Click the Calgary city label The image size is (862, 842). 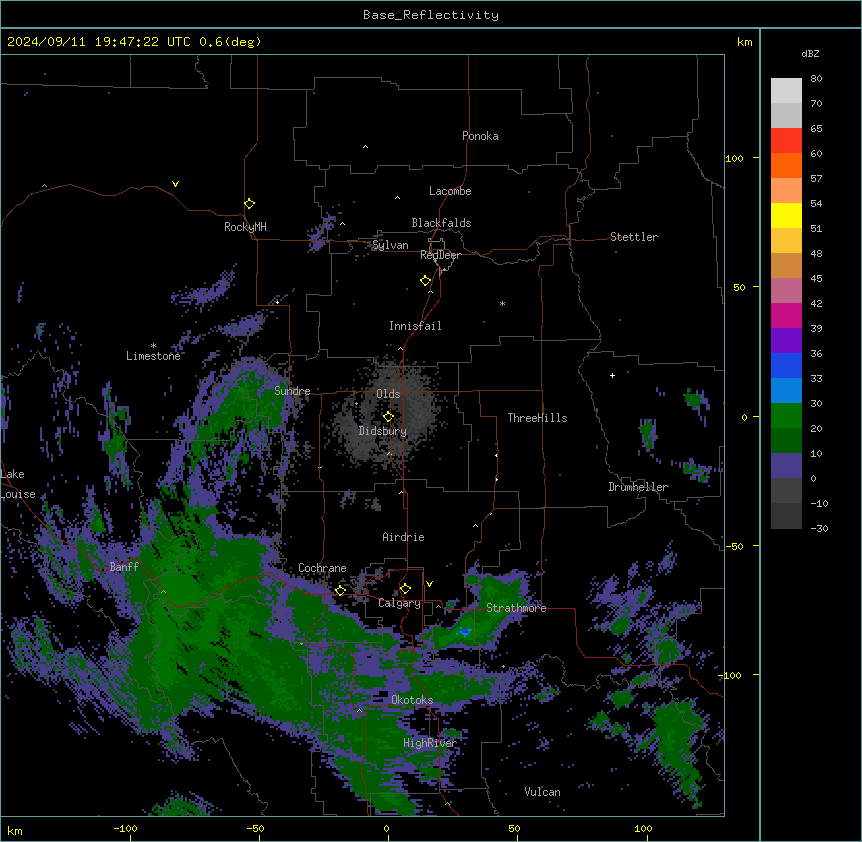400,603
